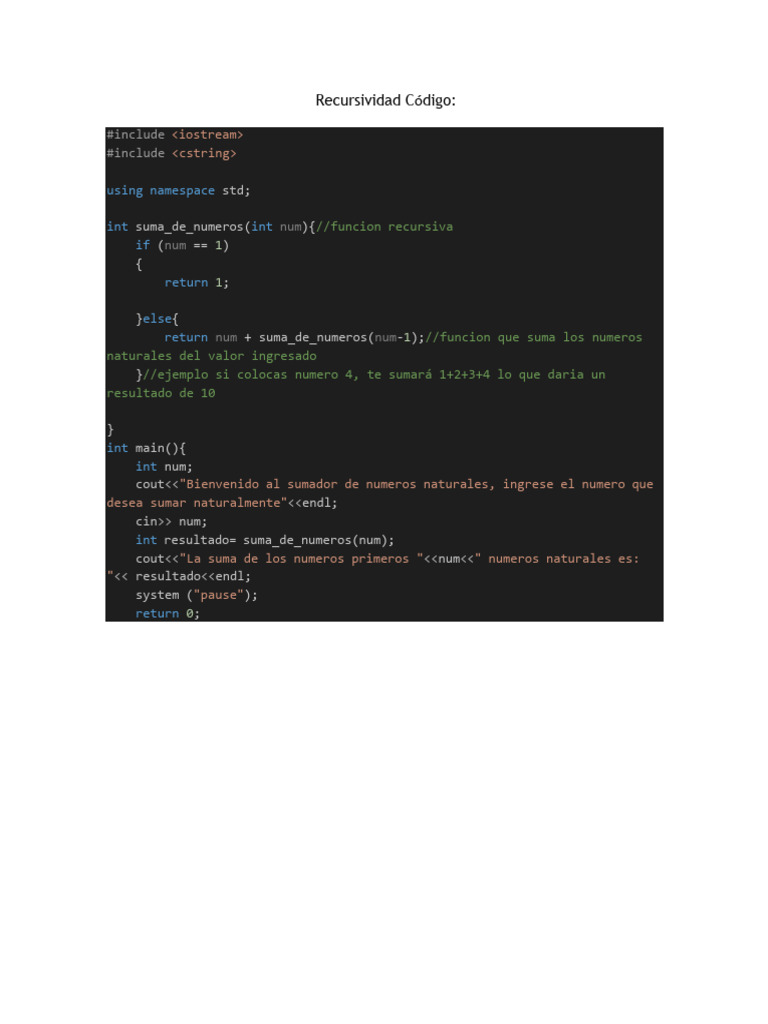The image size is (768, 1024).
Task: Click the 'cin>> num;' line
Action: click(171, 522)
